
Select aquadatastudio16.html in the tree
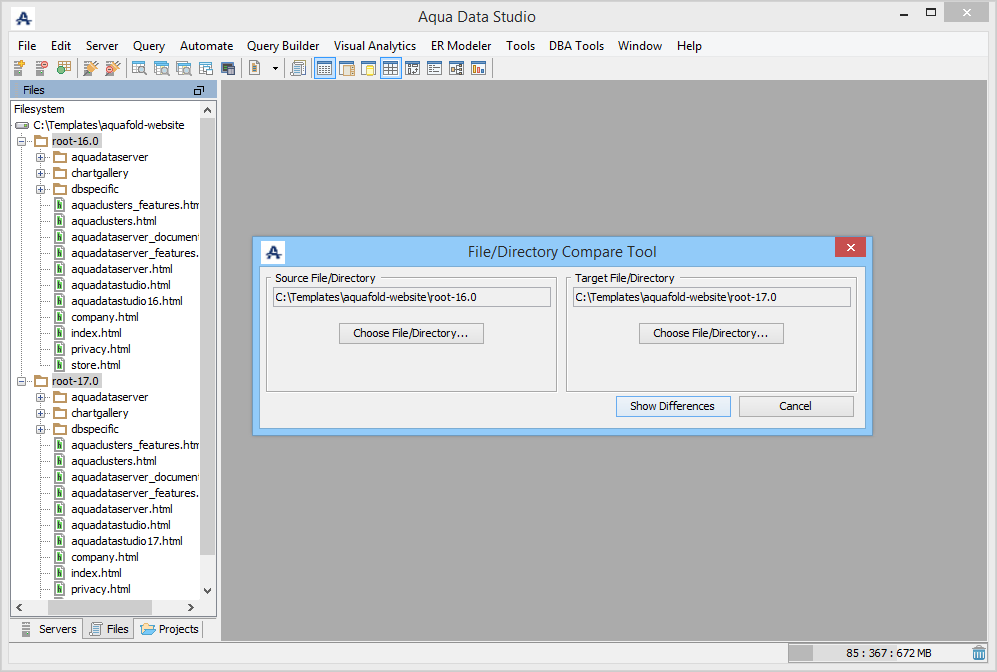[x=127, y=301]
